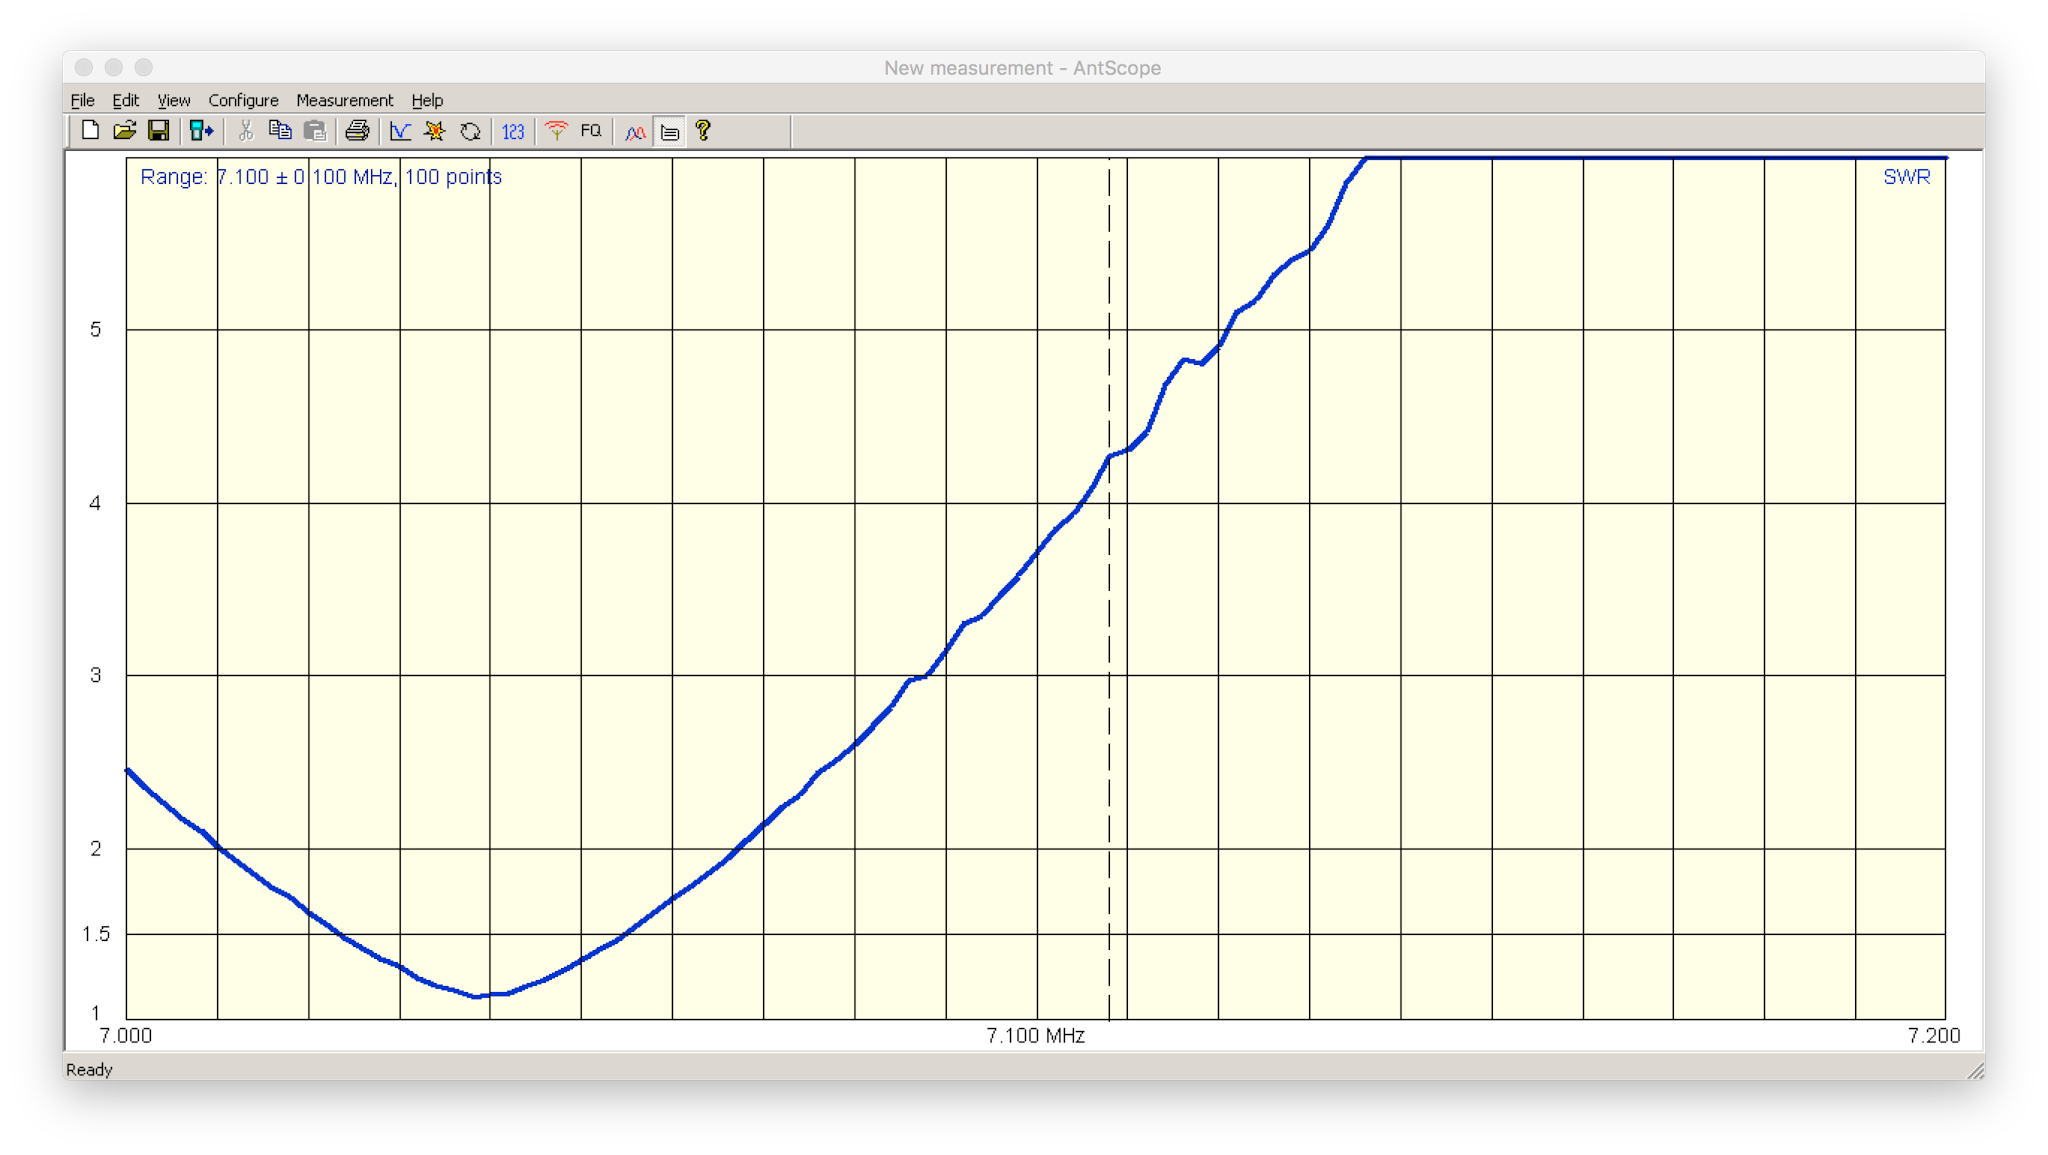The width and height of the screenshot is (2048, 1155).
Task: Click the blue 123 data icon
Action: [513, 131]
